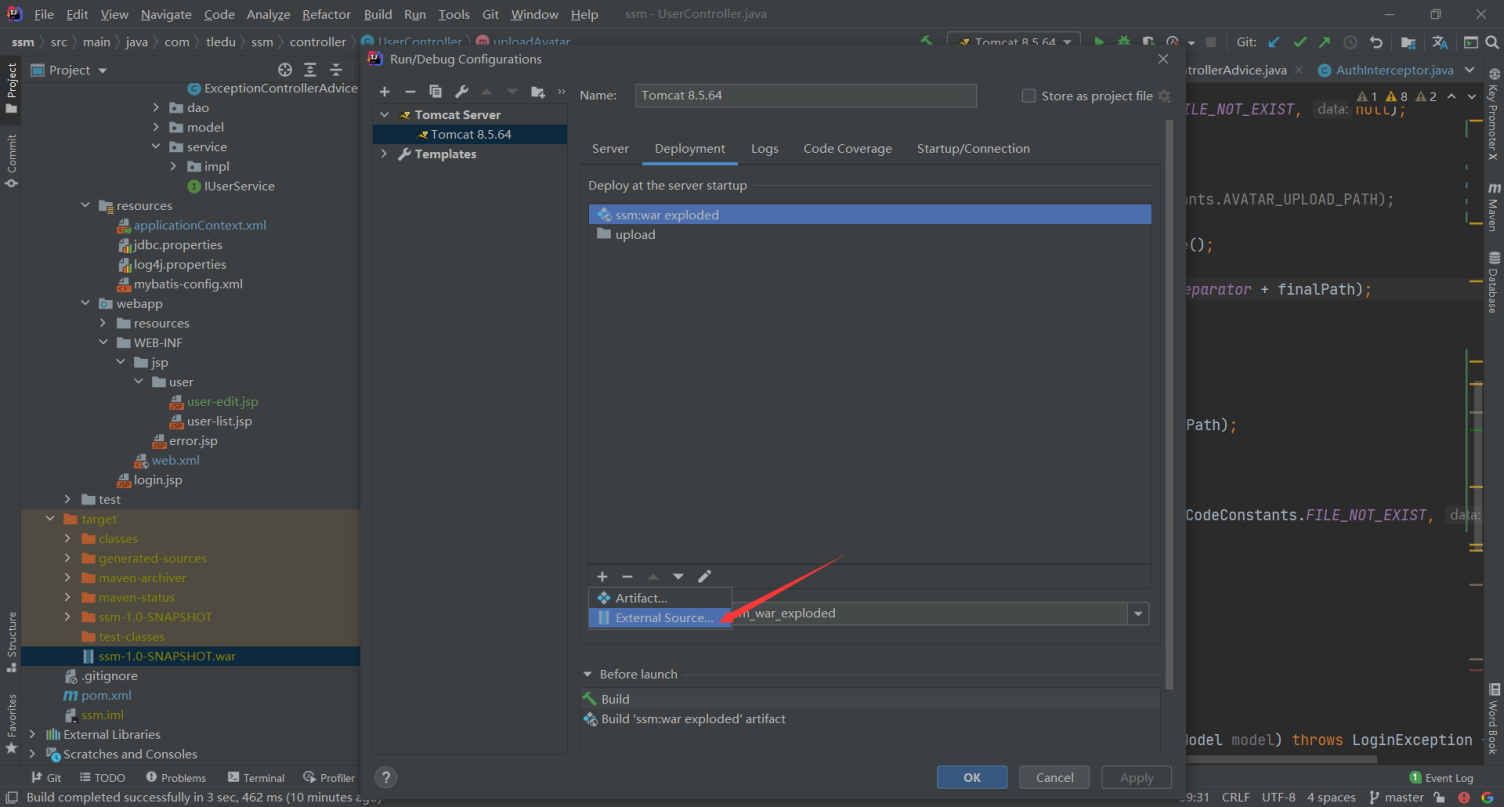This screenshot has width=1504, height=807.
Task: Show hidden editor tabs dropdown chevron
Action: 1469,70
